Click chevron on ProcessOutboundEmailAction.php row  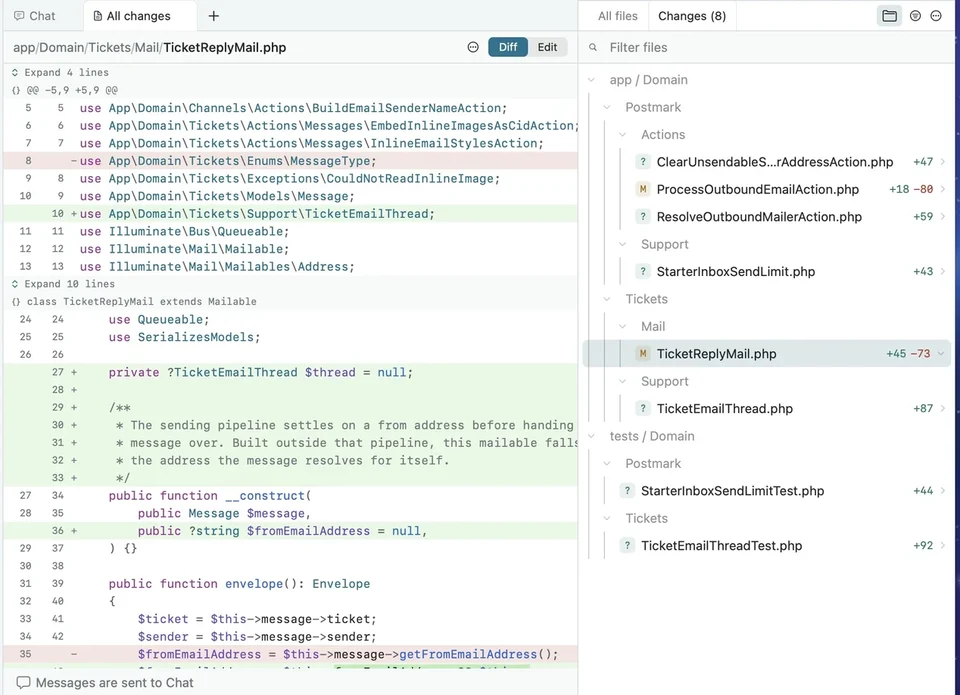point(943,189)
